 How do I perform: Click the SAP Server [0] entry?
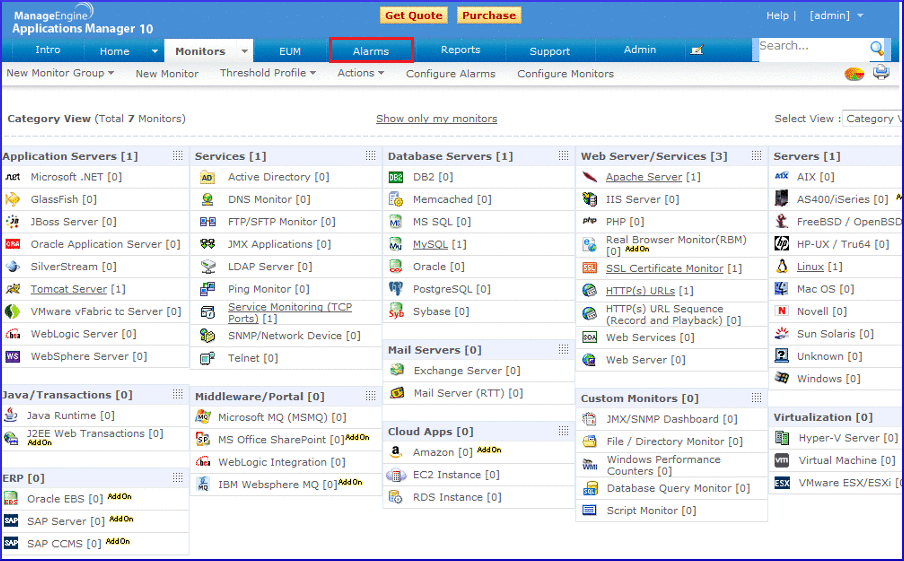(x=66, y=521)
